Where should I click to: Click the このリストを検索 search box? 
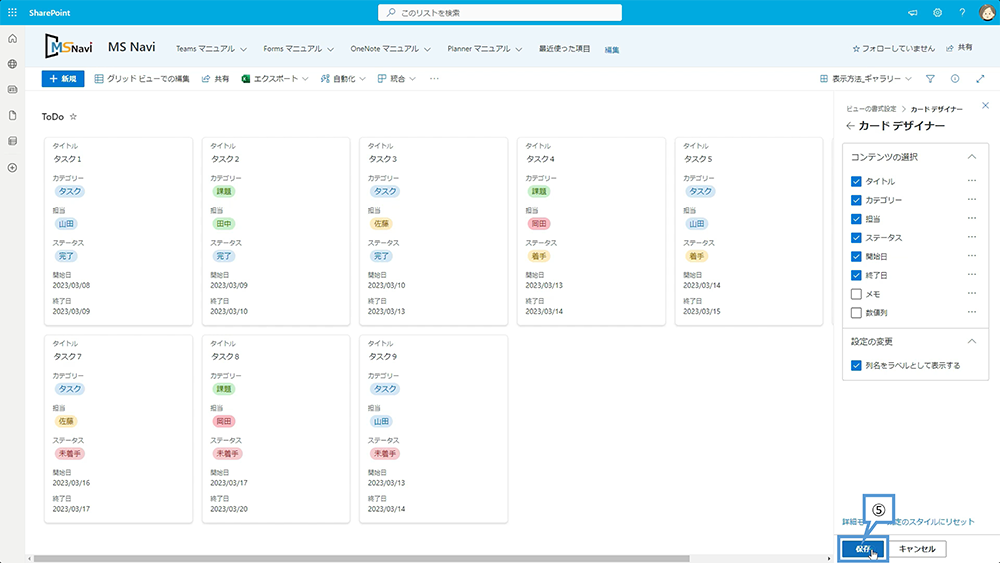pos(500,13)
